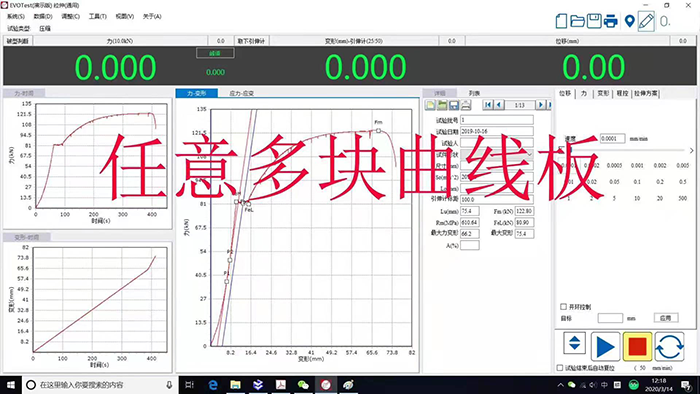Image resolution: width=700 pixels, height=394 pixels.
Task: Save using the top-right floppy disk icon
Action: (x=594, y=21)
